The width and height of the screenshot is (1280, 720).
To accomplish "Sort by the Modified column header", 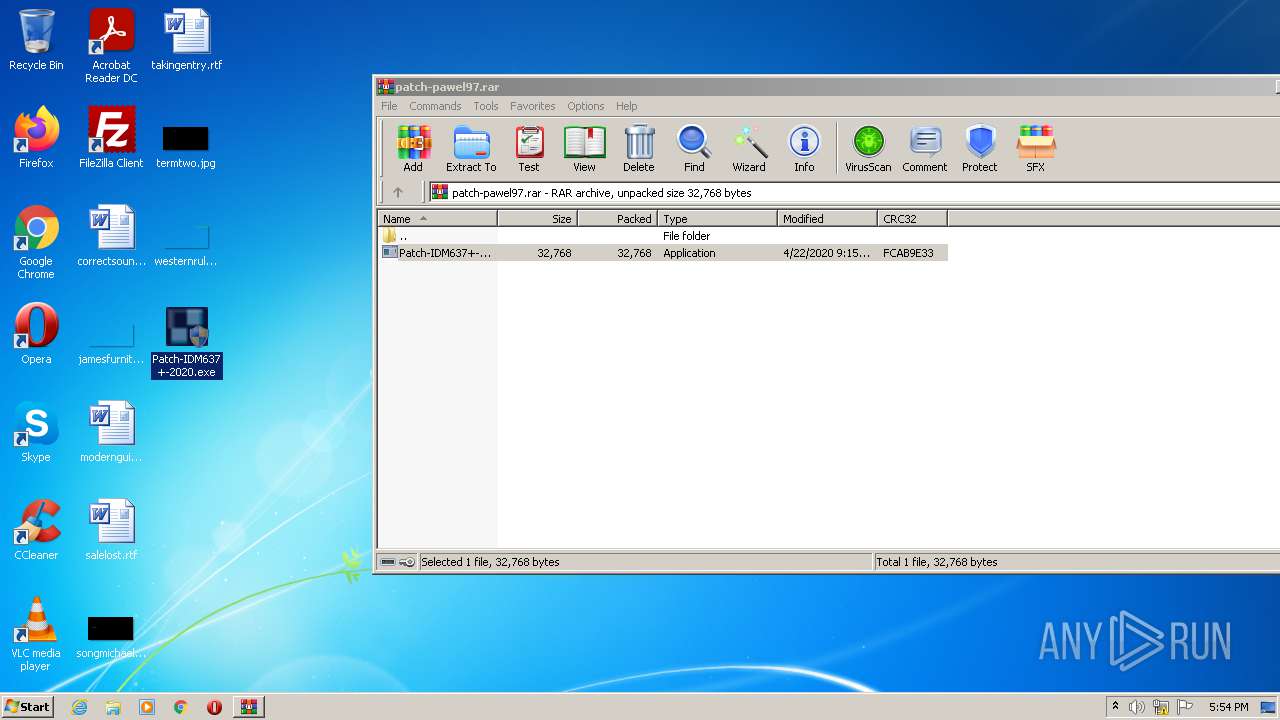I will click(828, 219).
